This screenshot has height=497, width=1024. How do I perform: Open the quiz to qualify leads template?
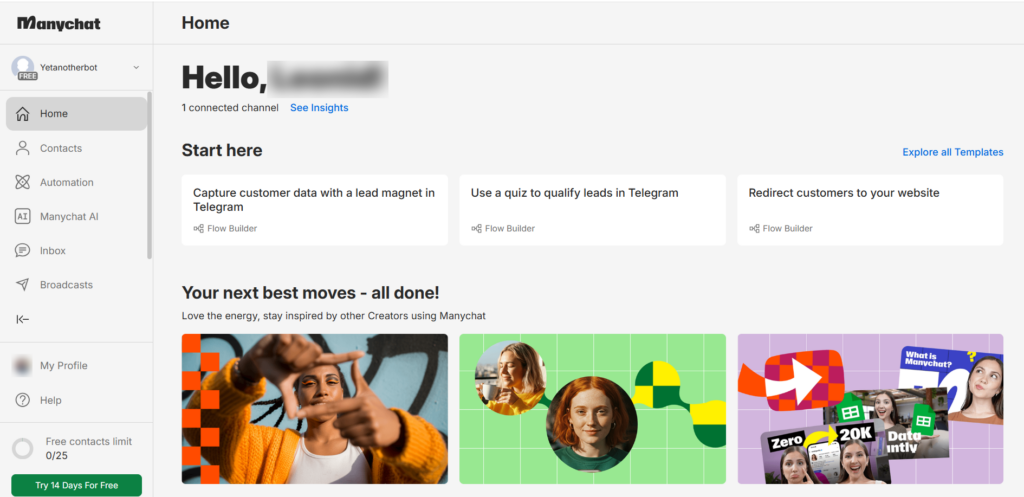point(592,210)
